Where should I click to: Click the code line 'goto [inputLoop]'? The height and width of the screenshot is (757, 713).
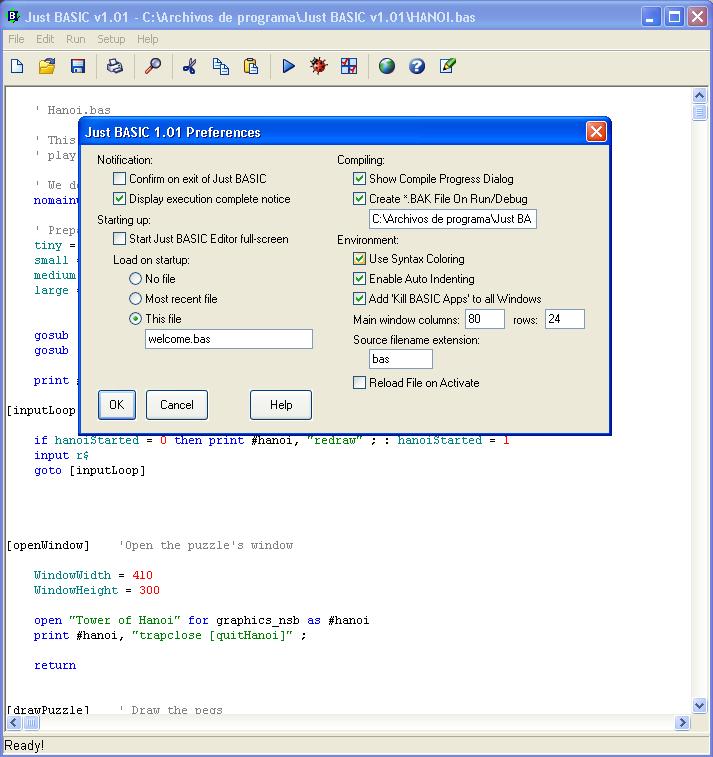click(90, 470)
